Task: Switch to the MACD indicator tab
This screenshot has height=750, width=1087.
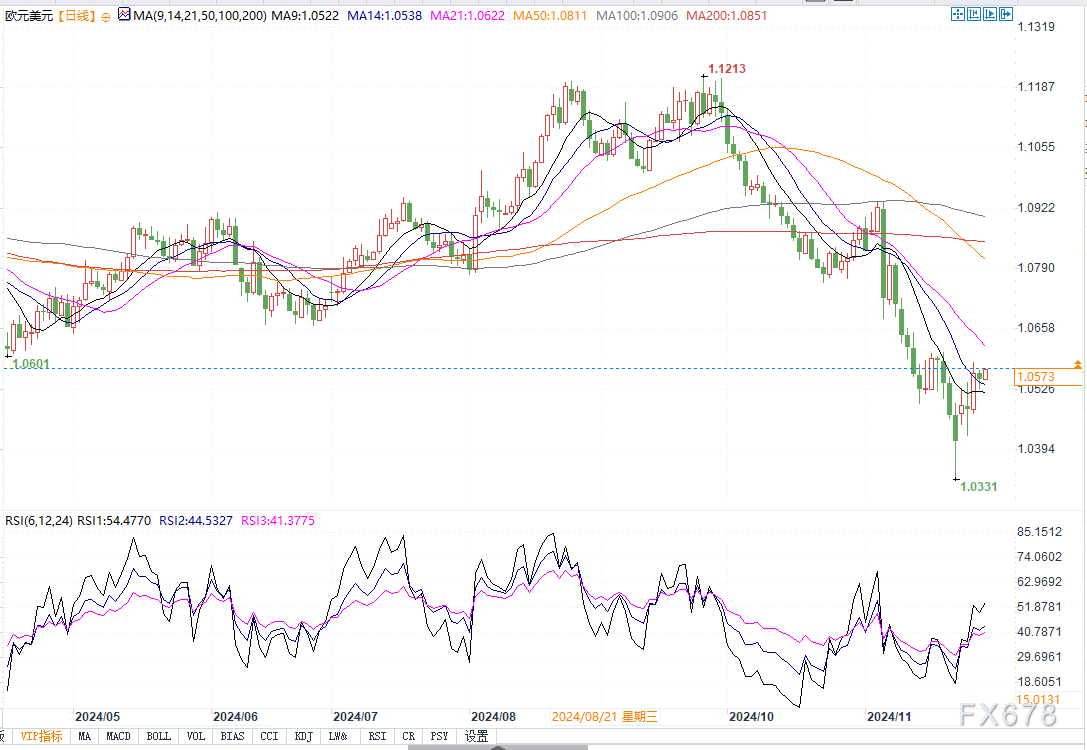Action: [119, 736]
